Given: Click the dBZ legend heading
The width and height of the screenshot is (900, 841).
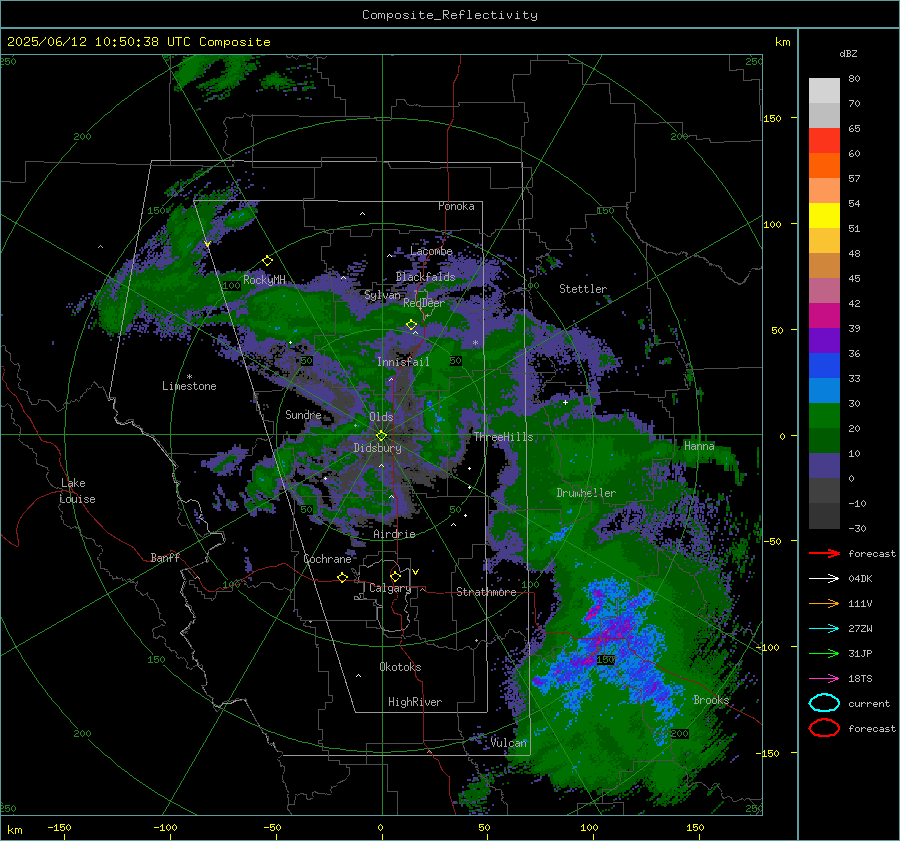Looking at the screenshot, I should tap(848, 53).
